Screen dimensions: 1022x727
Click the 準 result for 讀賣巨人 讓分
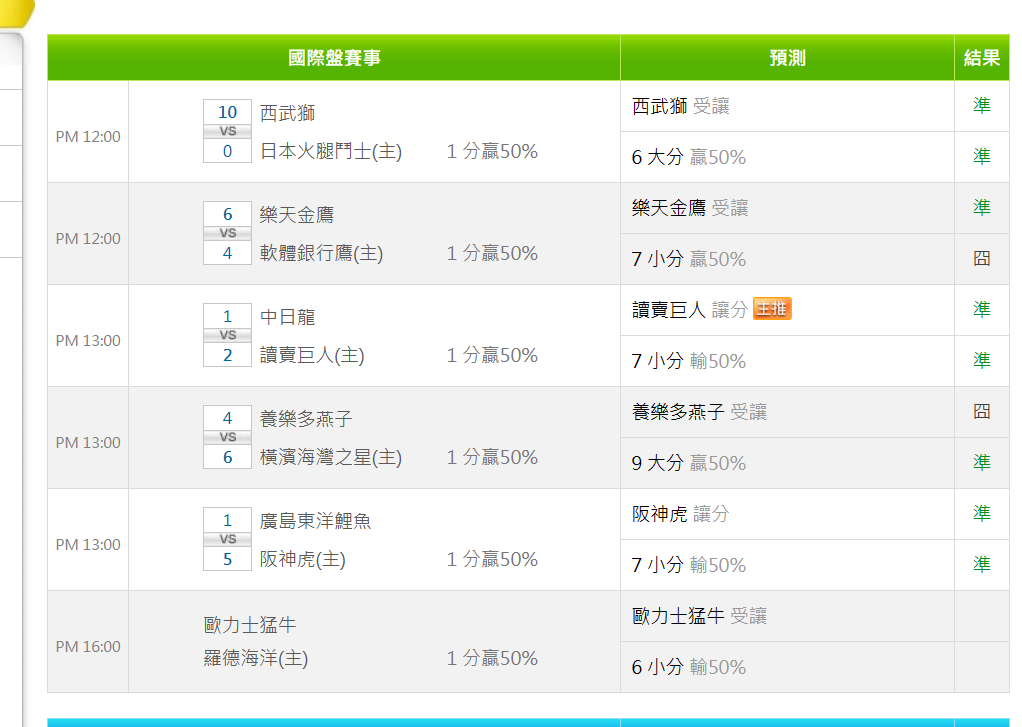pyautogui.click(x=982, y=309)
